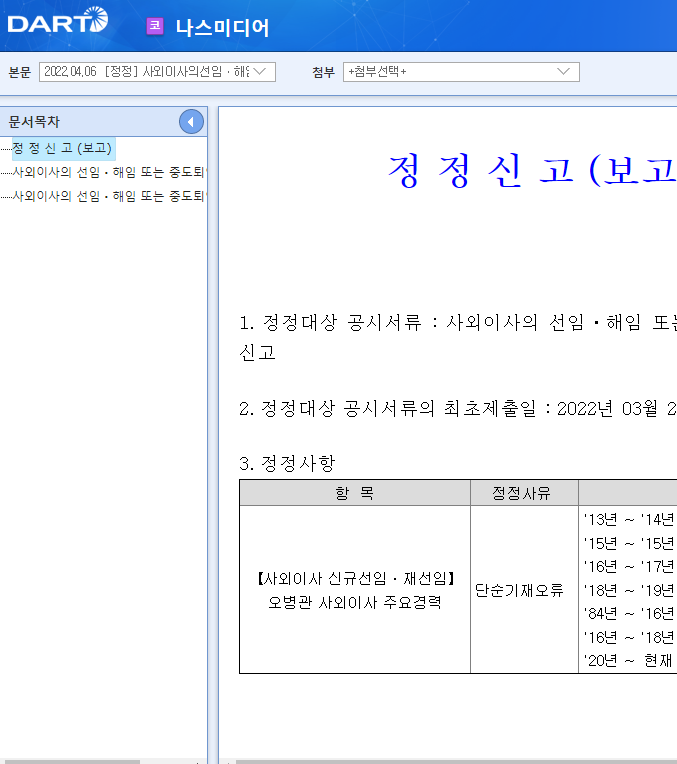Click the purple 코 KOSDAQ market badge
The width and height of the screenshot is (677, 764).
[155, 26]
